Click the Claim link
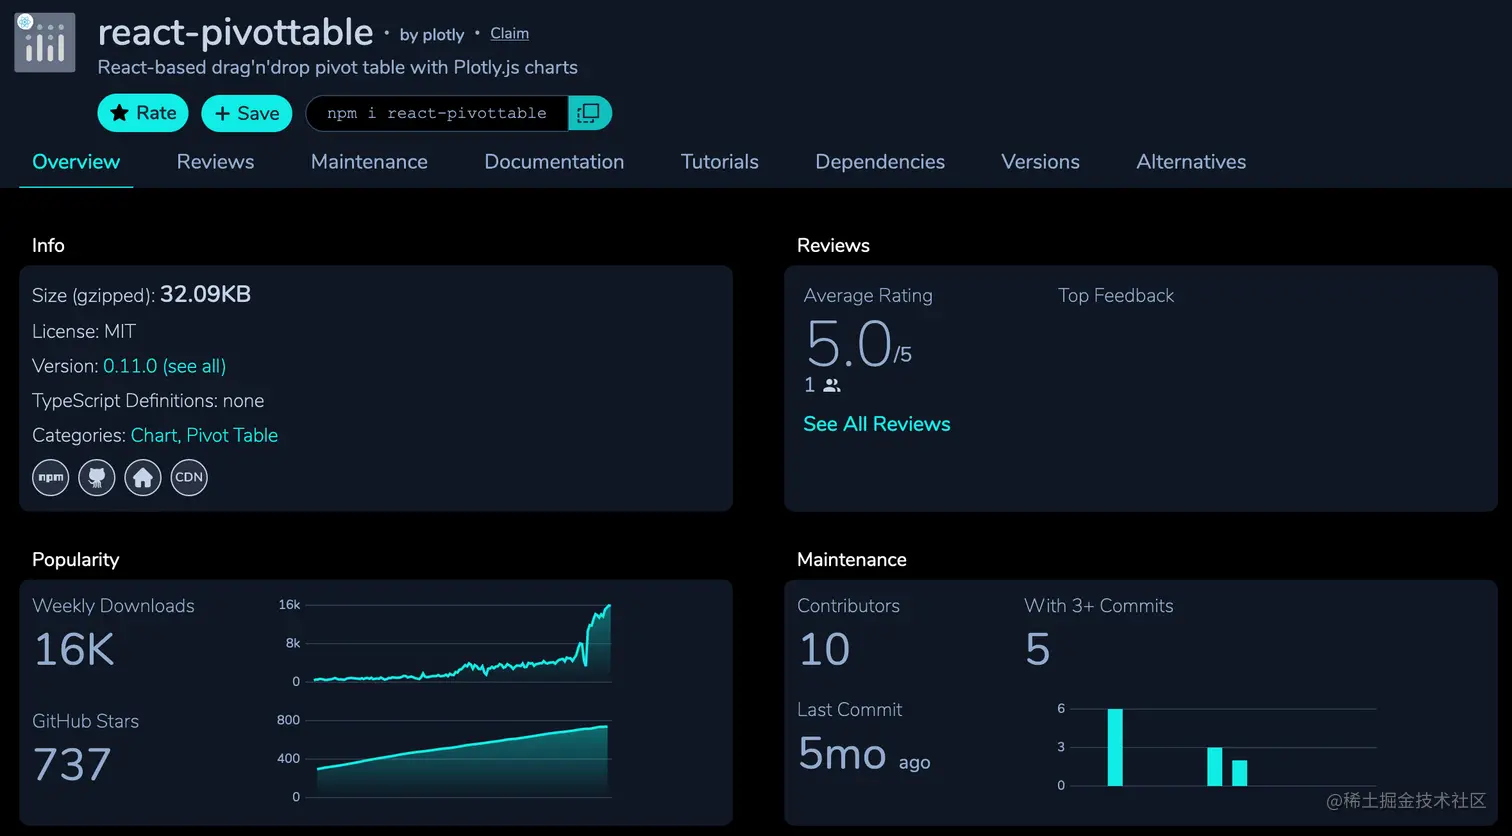Screen dimensions: 1512x836 click(x=509, y=34)
